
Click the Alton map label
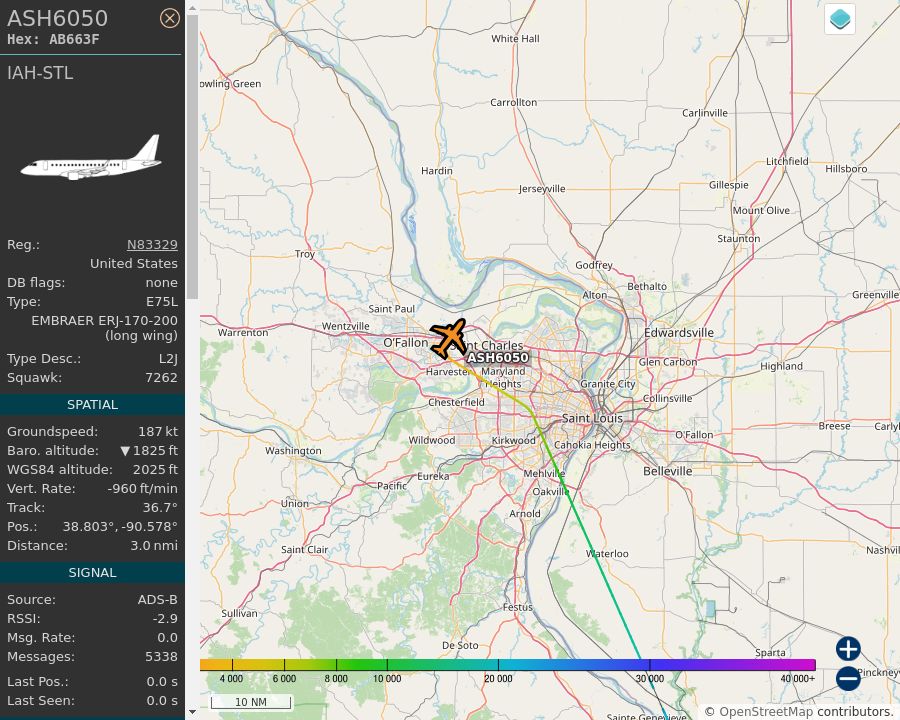[595, 295]
